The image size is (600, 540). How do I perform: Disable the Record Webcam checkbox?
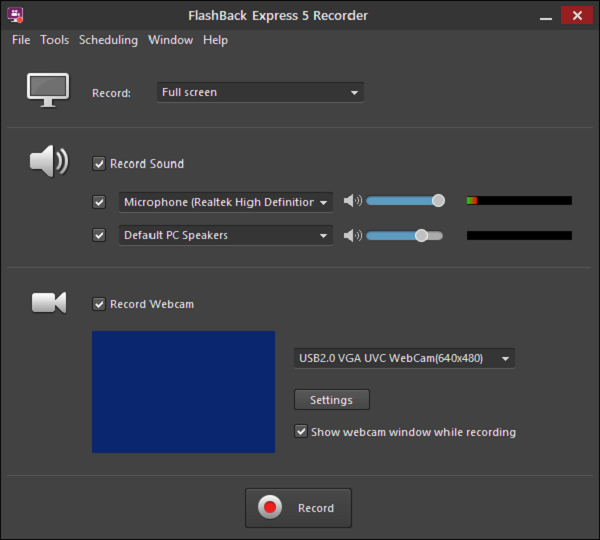click(99, 304)
